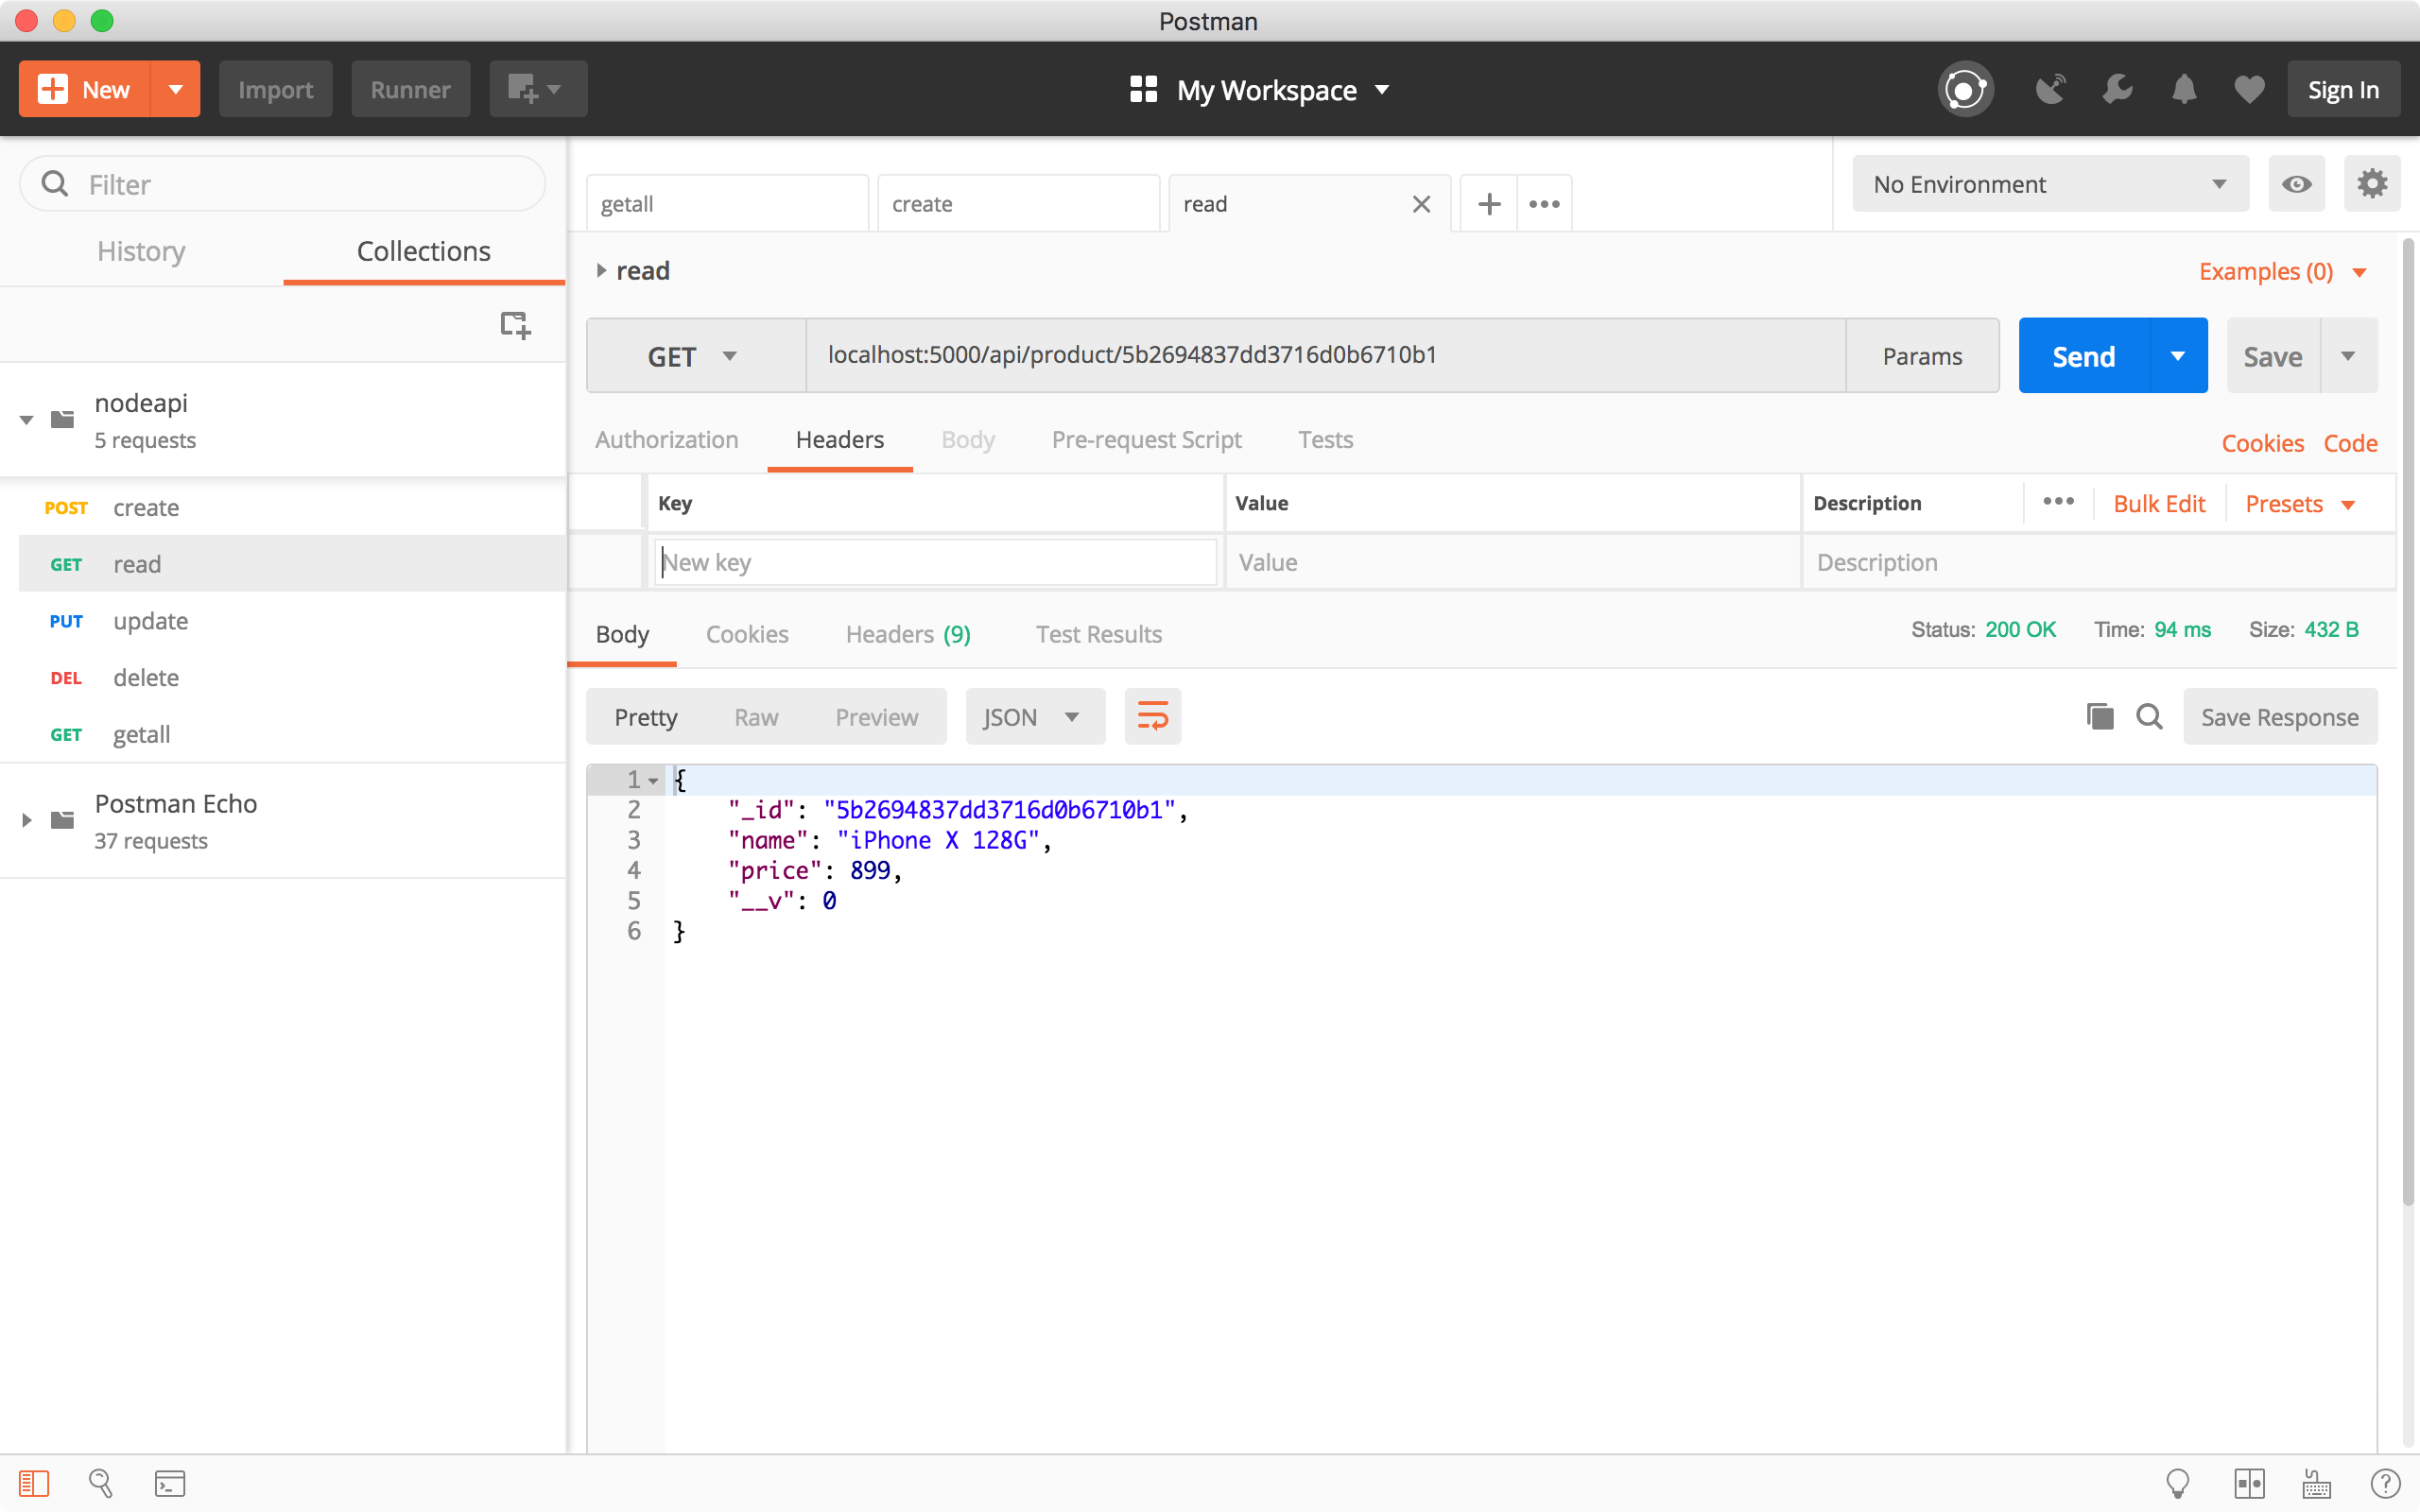This screenshot has height=1512, width=2420.
Task: Click the new window plus icon button
Action: (537, 89)
